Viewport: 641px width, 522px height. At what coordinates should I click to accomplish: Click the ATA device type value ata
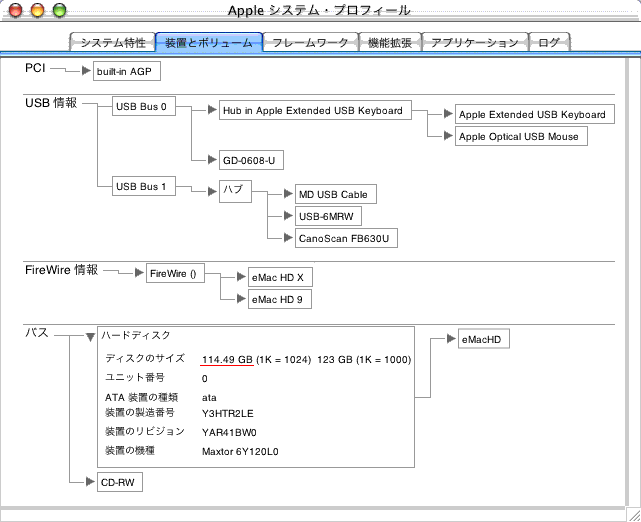tap(209, 397)
